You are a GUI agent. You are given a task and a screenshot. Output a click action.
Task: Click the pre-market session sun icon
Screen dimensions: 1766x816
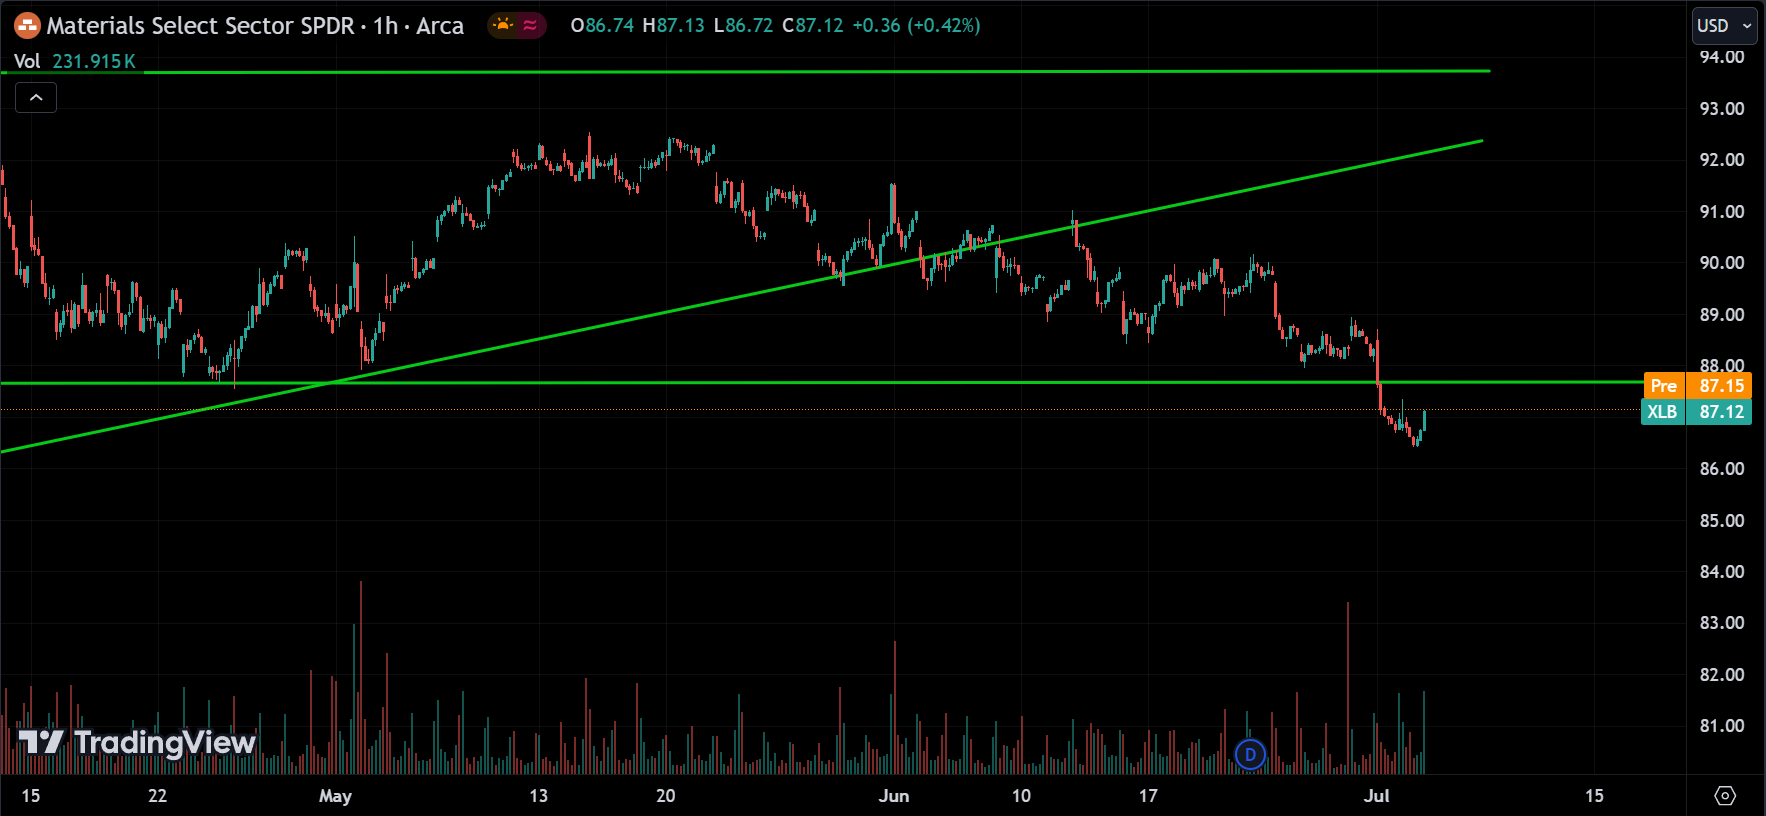504,25
